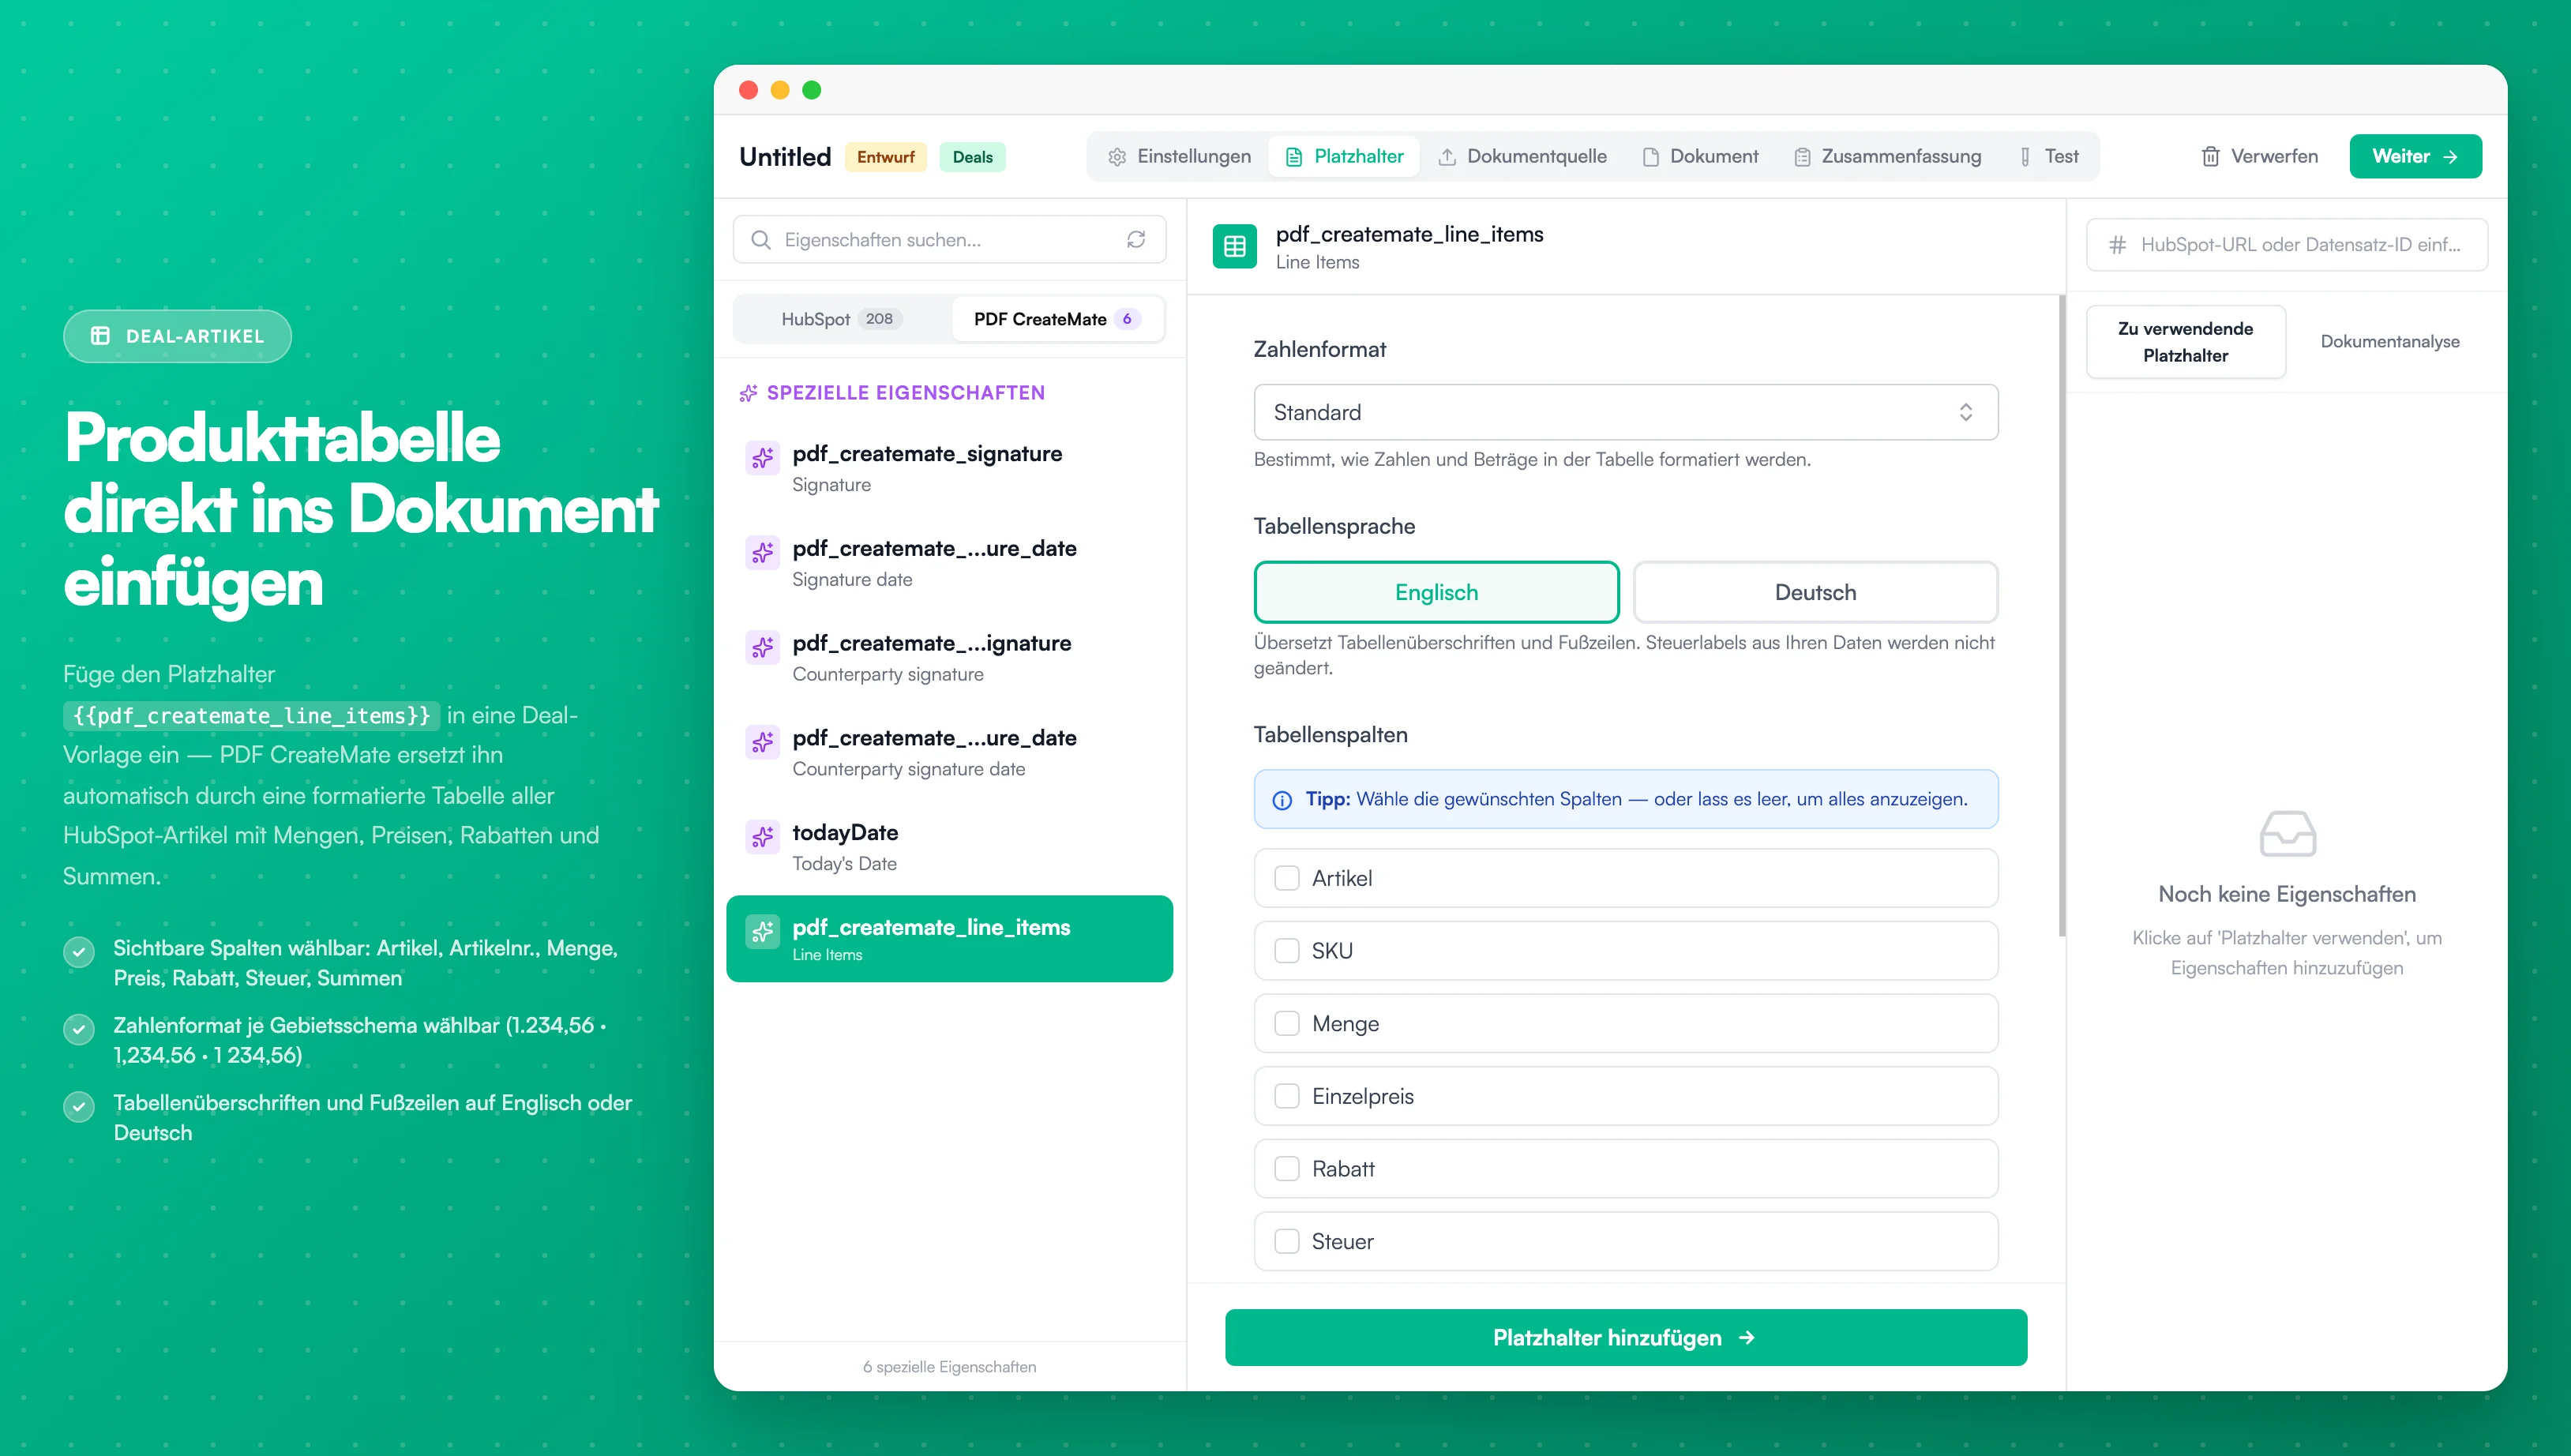2571x1456 pixels.
Task: Click the check icon beside Tabellenüberschriften und Fußzeilen
Action: pyautogui.click(x=79, y=1106)
